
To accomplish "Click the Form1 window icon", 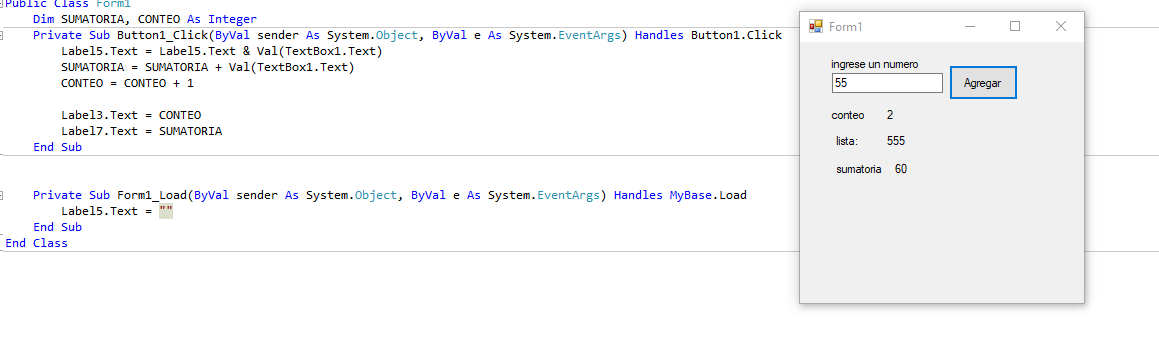I will coord(816,27).
